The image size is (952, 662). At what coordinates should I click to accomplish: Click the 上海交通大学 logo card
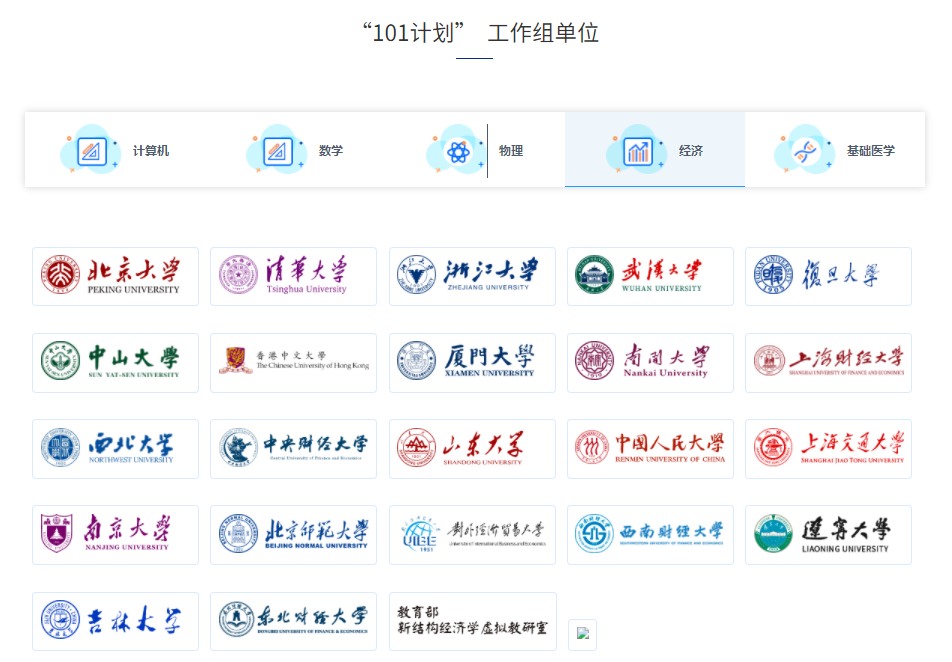828,449
